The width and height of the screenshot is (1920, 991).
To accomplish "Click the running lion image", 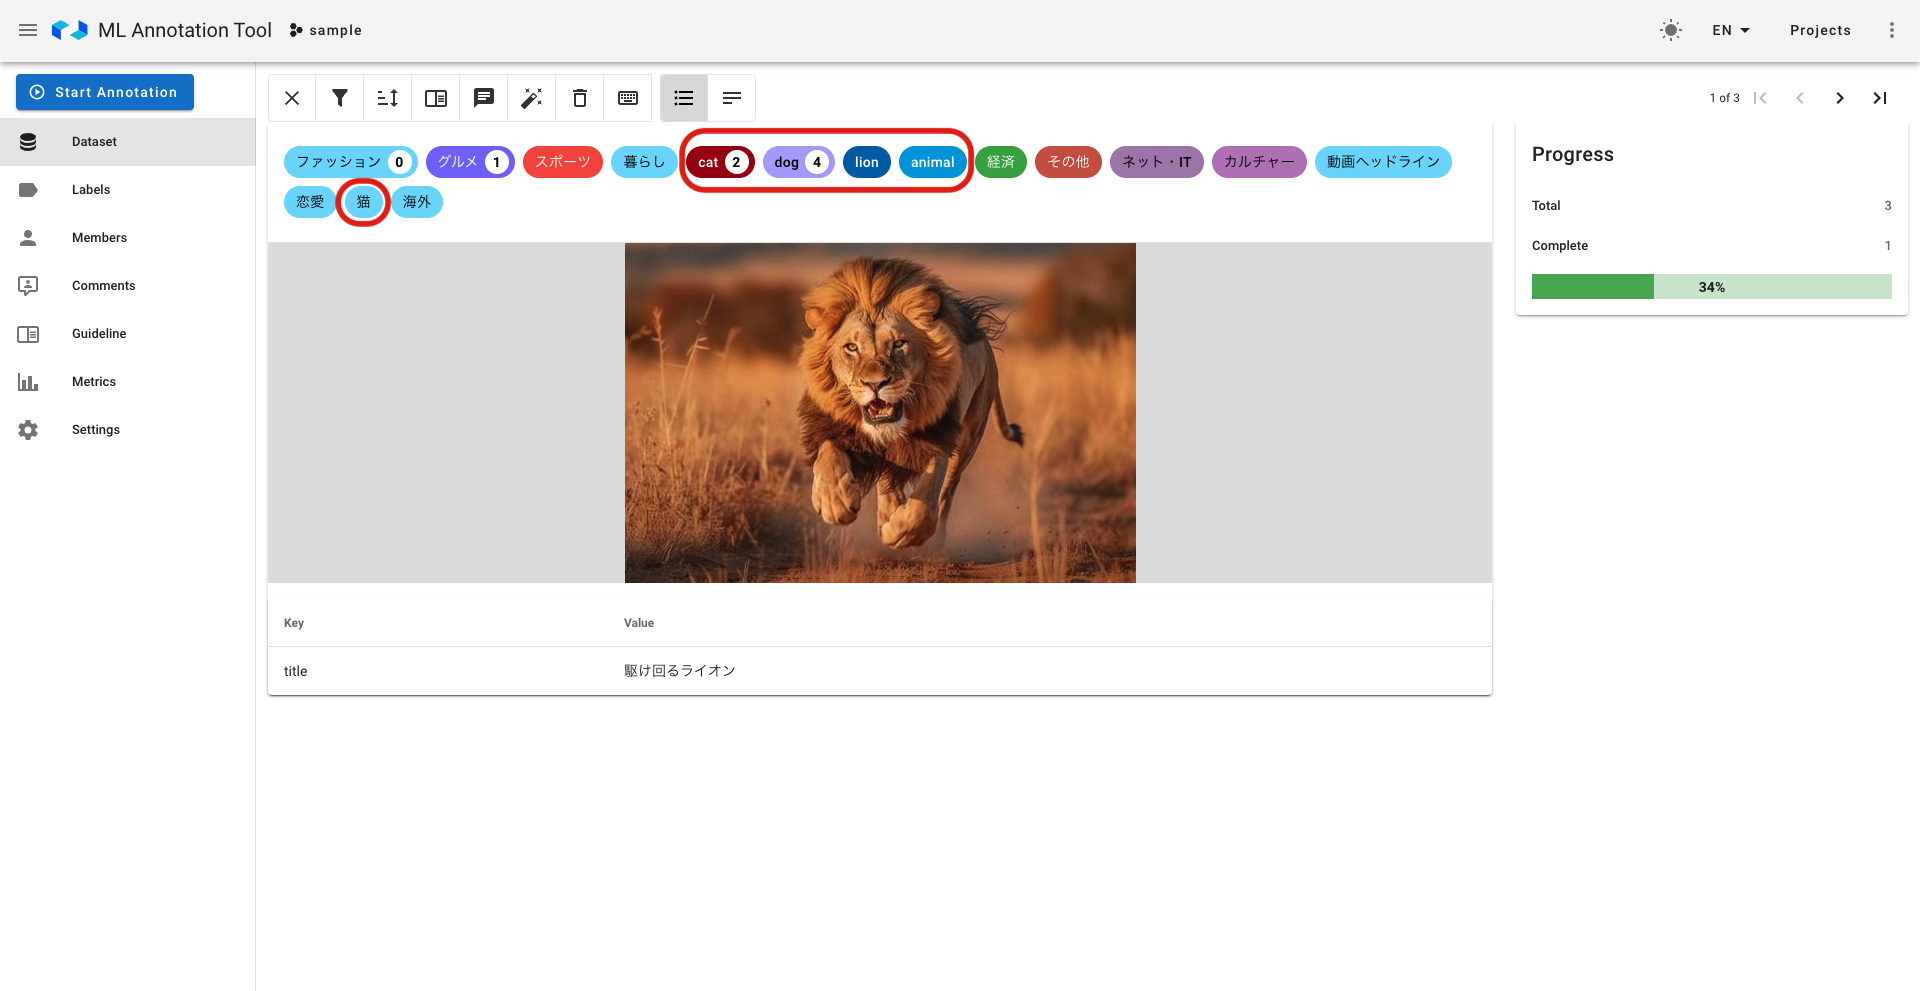I will coord(880,413).
